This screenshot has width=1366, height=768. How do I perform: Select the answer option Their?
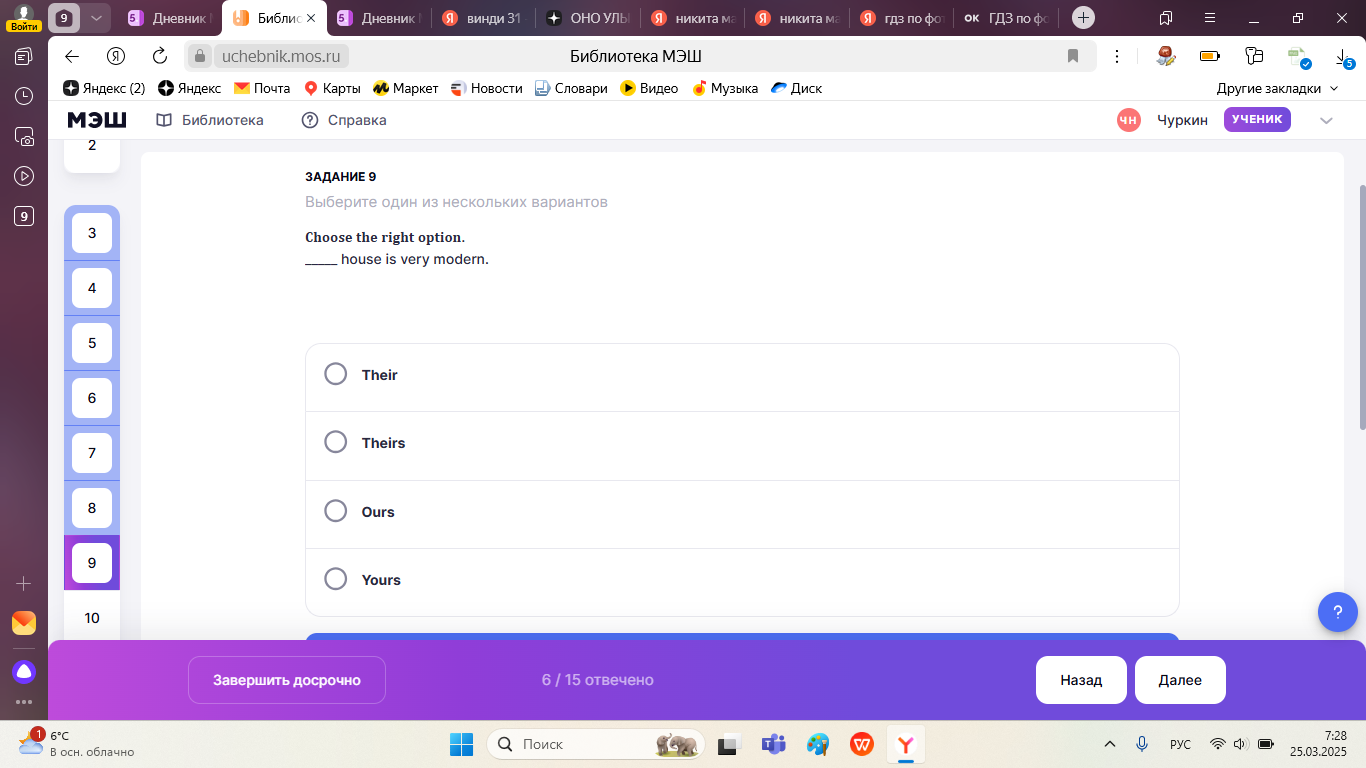pos(336,374)
